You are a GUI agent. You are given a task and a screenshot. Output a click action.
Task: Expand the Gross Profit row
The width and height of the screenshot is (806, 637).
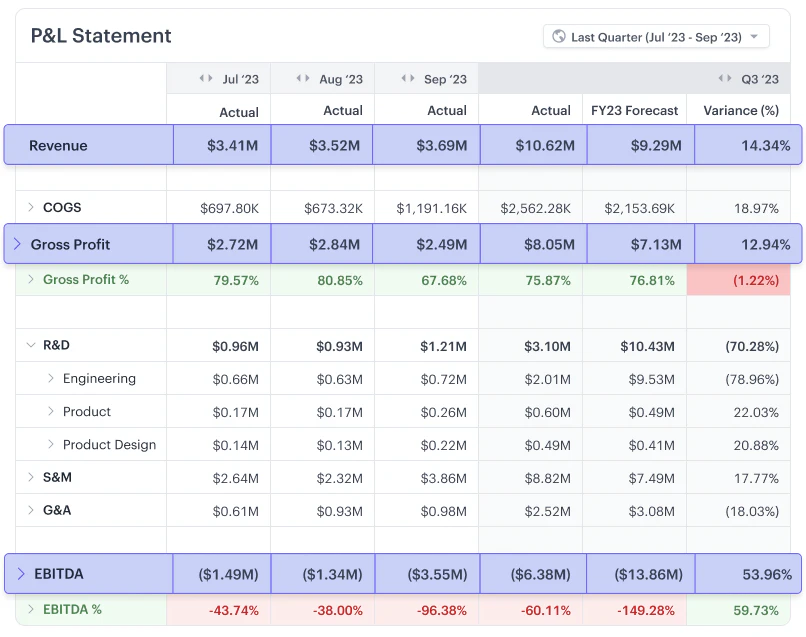pos(17,244)
